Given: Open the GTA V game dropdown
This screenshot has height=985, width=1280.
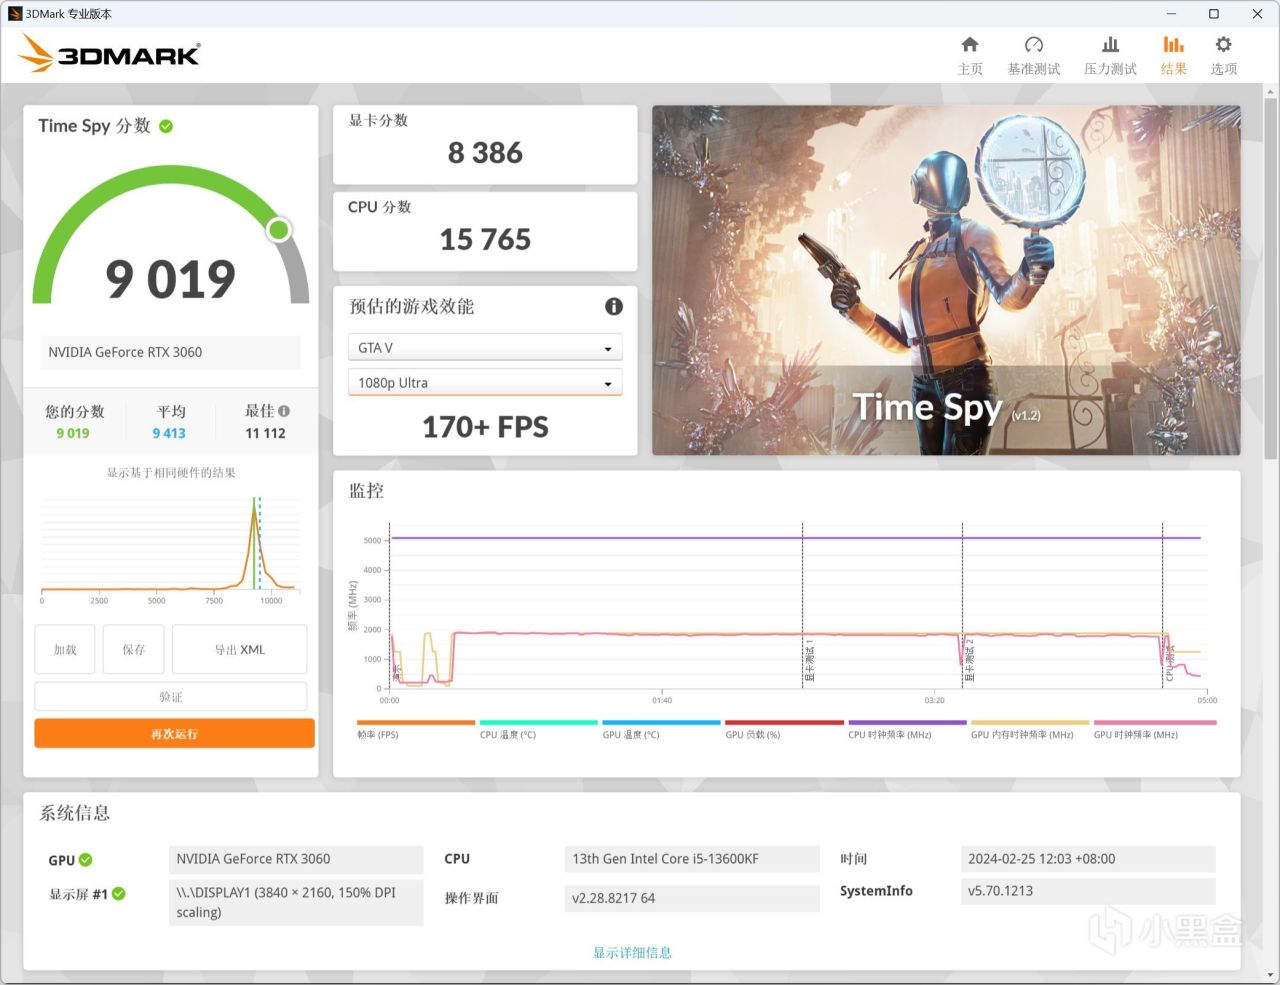Looking at the screenshot, I should click(485, 347).
